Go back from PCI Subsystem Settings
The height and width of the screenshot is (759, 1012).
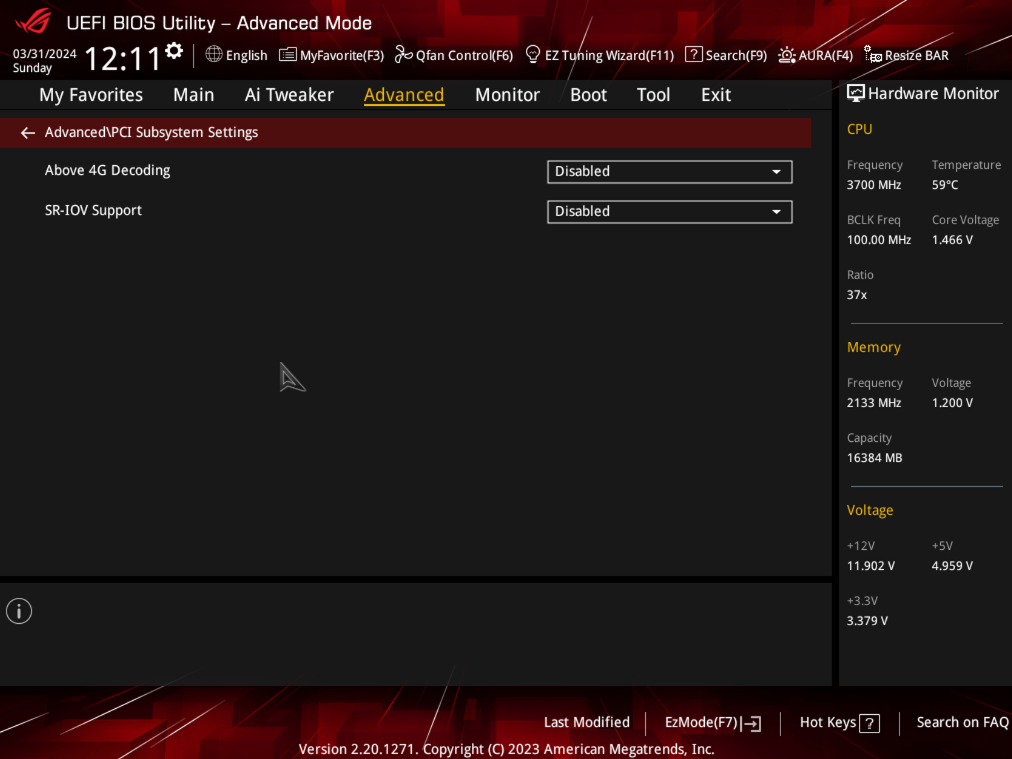coord(27,132)
